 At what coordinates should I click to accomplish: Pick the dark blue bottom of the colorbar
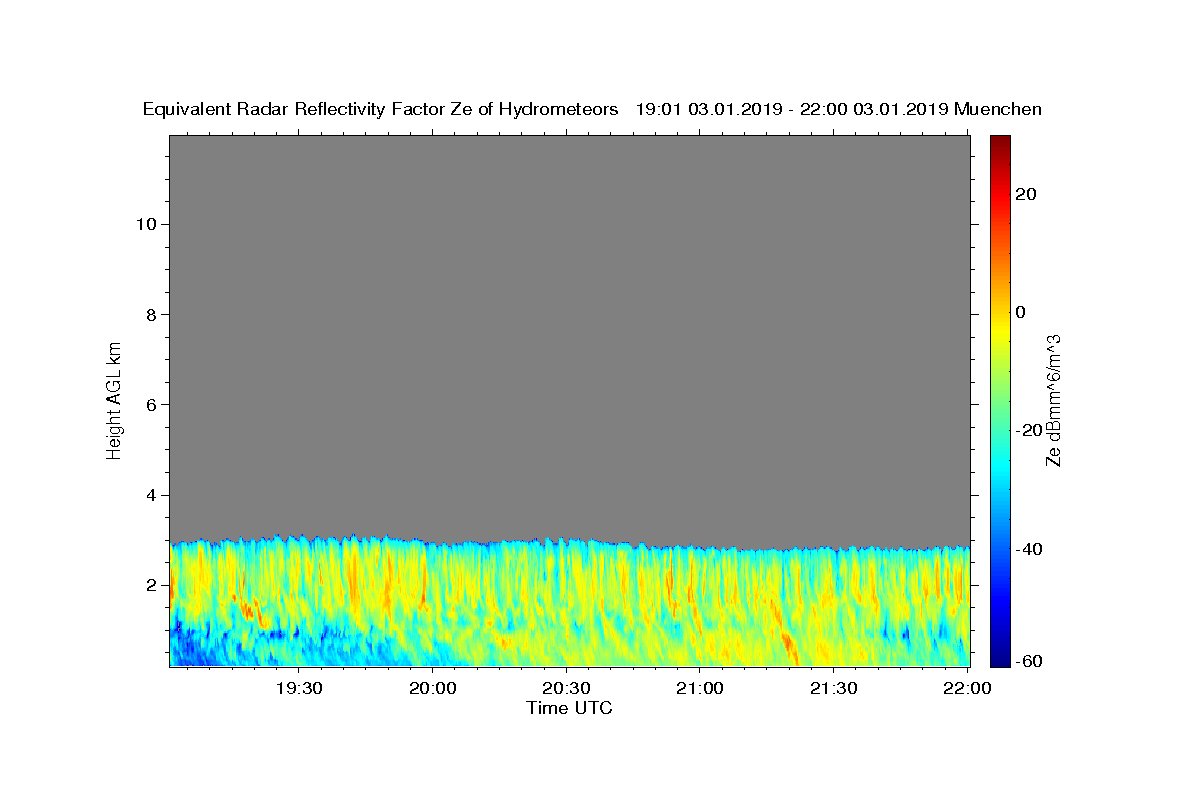click(1000, 658)
